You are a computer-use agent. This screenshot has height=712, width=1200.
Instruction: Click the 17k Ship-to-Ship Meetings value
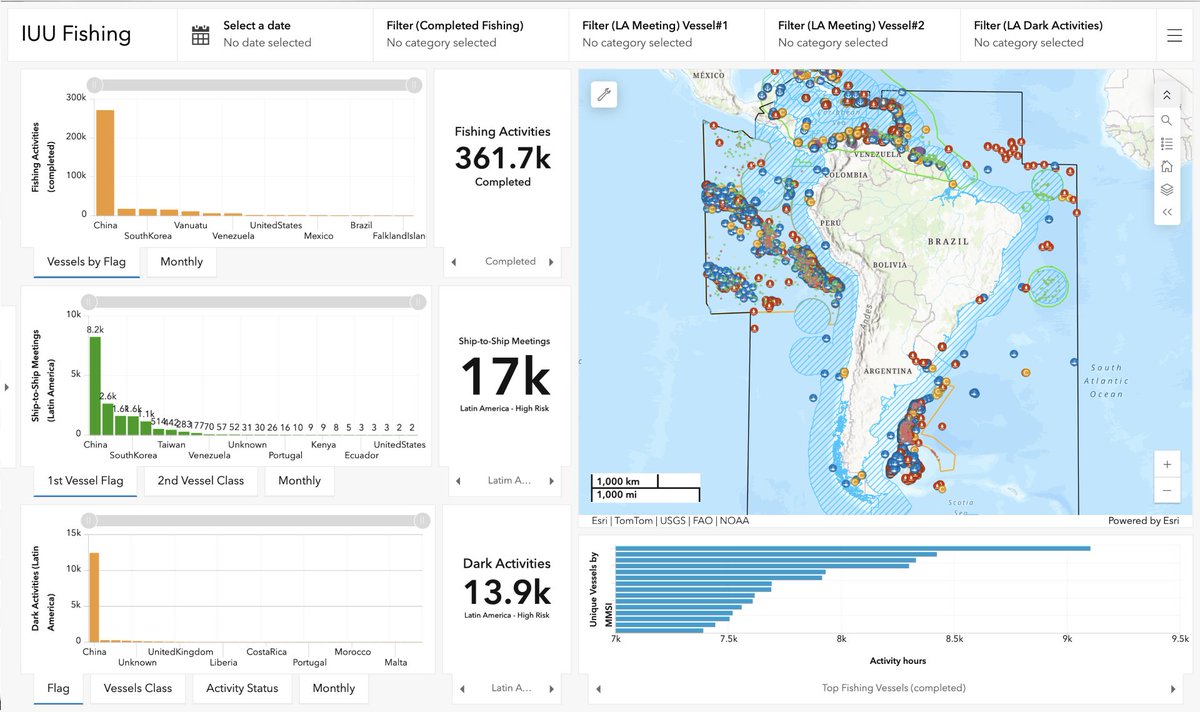pos(505,377)
